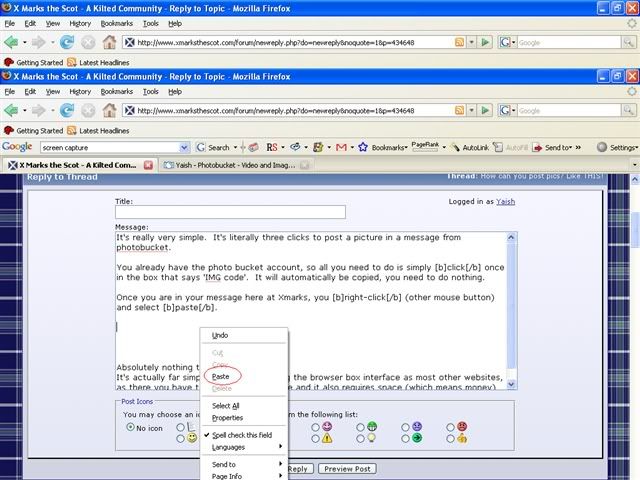
Task: Open Google toolbar Settings
Action: [617, 147]
